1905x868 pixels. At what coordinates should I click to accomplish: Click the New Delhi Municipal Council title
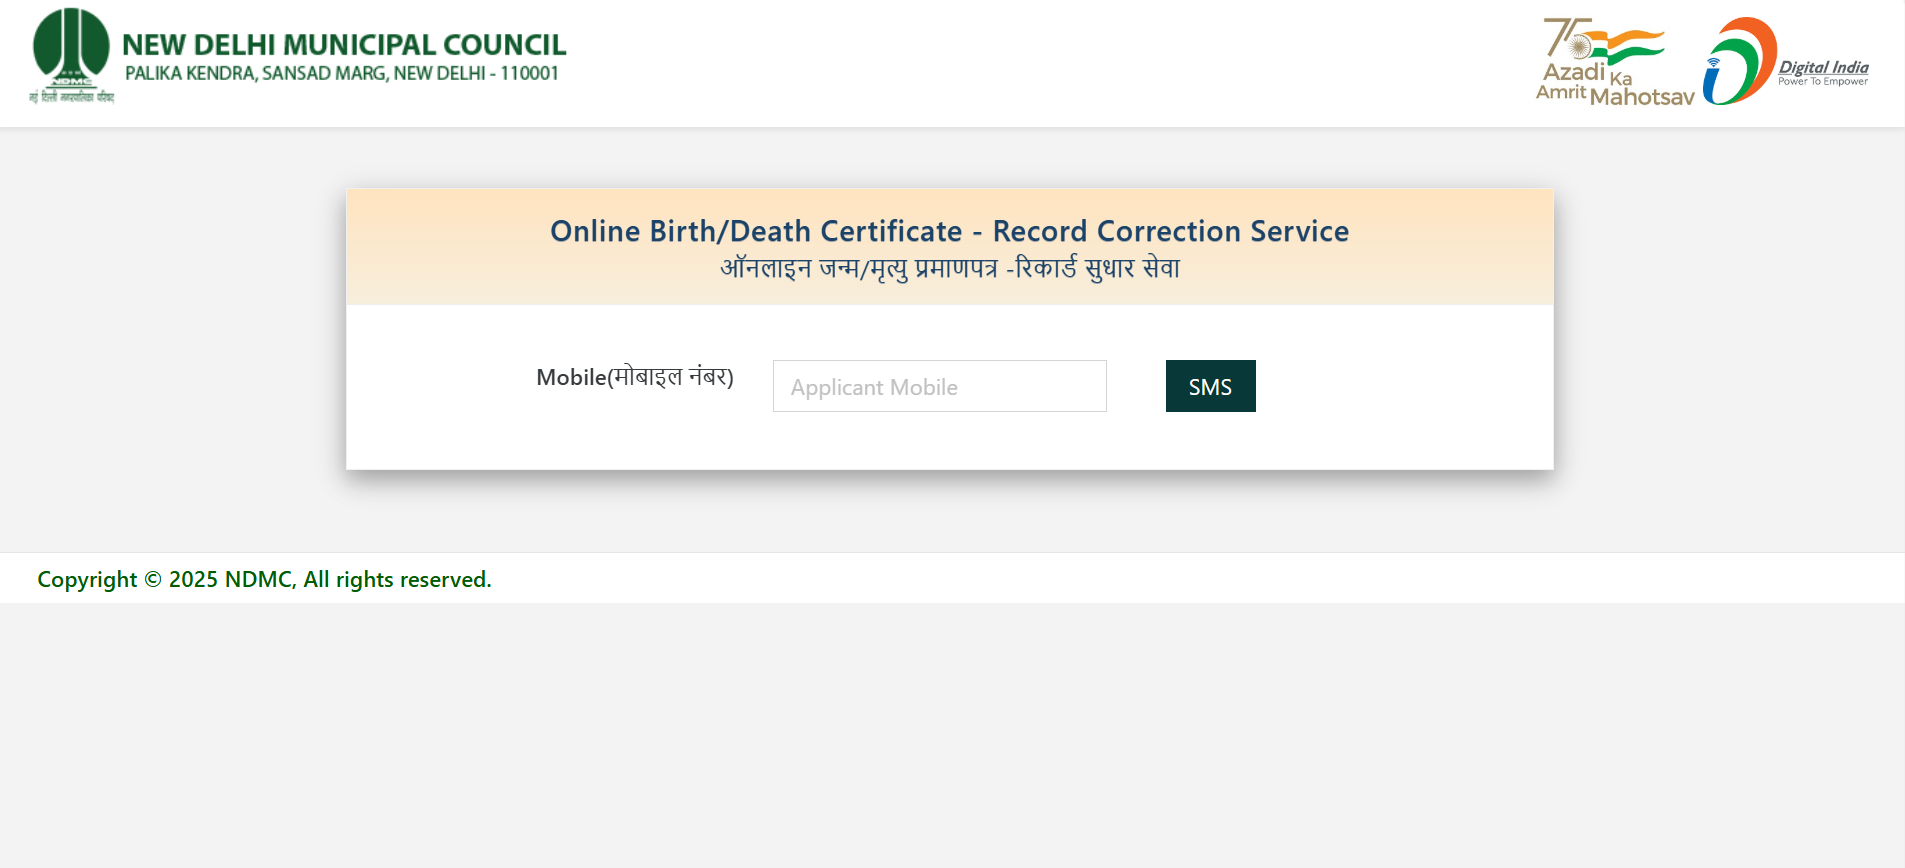click(343, 45)
